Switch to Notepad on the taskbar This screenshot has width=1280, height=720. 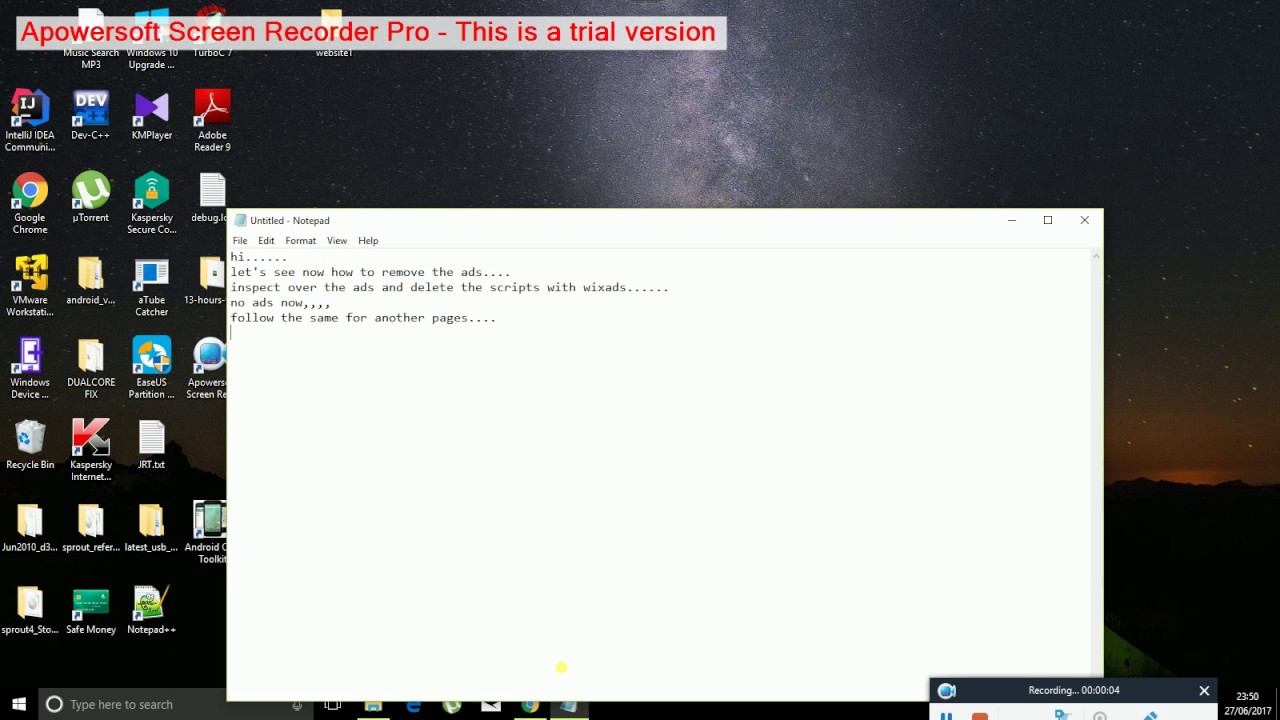click(569, 704)
